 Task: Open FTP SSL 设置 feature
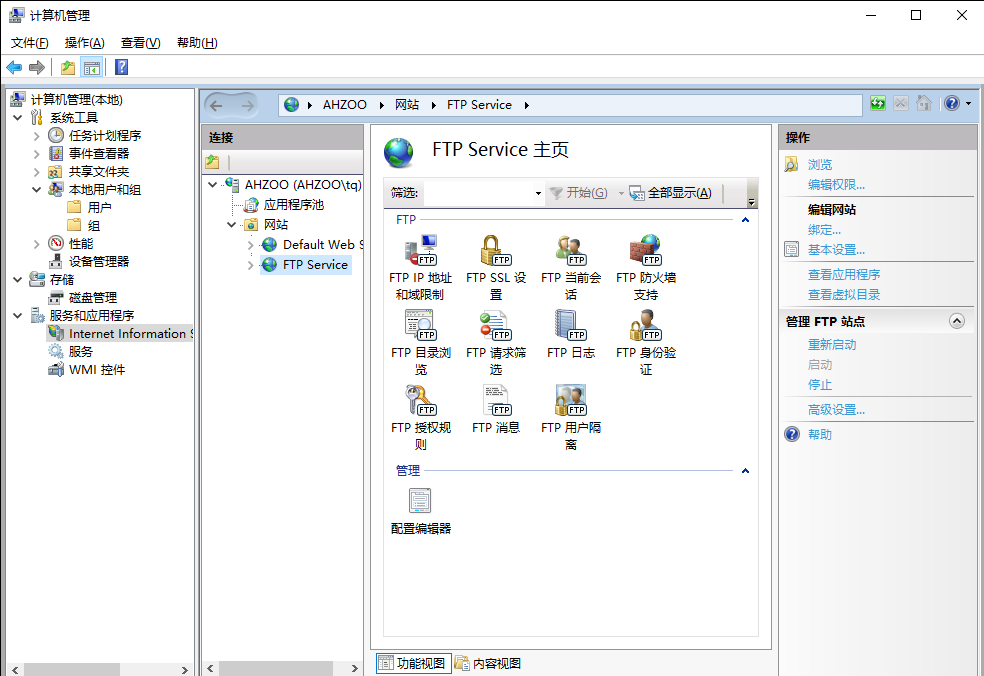(x=496, y=268)
